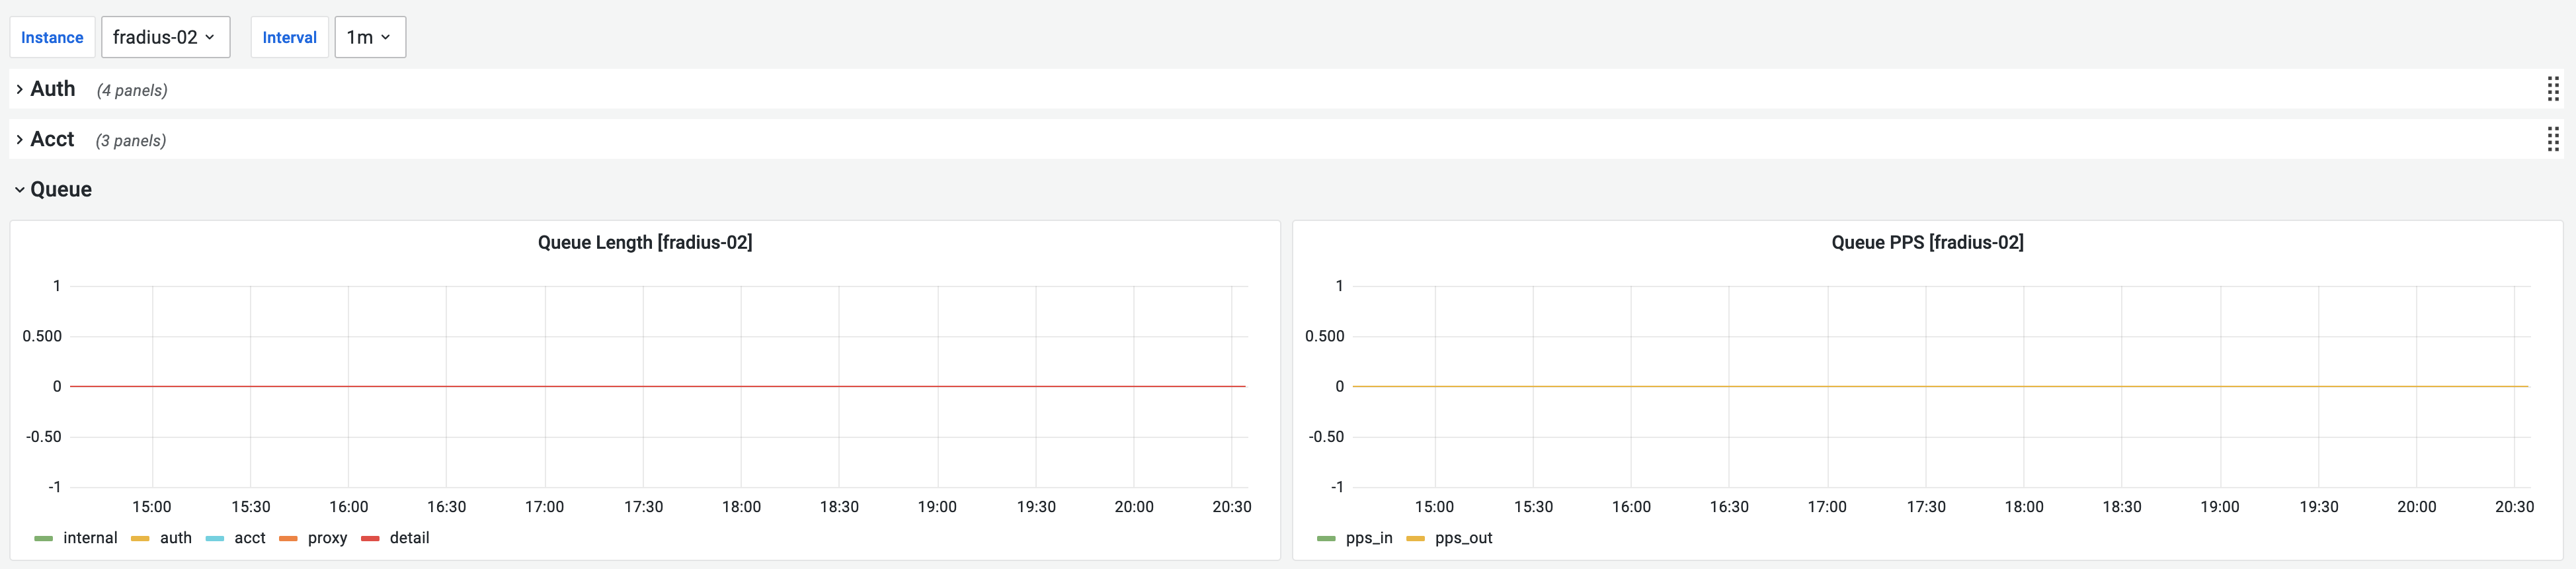2576x569 pixels.
Task: Toggle the proxy series in legend
Action: (327, 538)
